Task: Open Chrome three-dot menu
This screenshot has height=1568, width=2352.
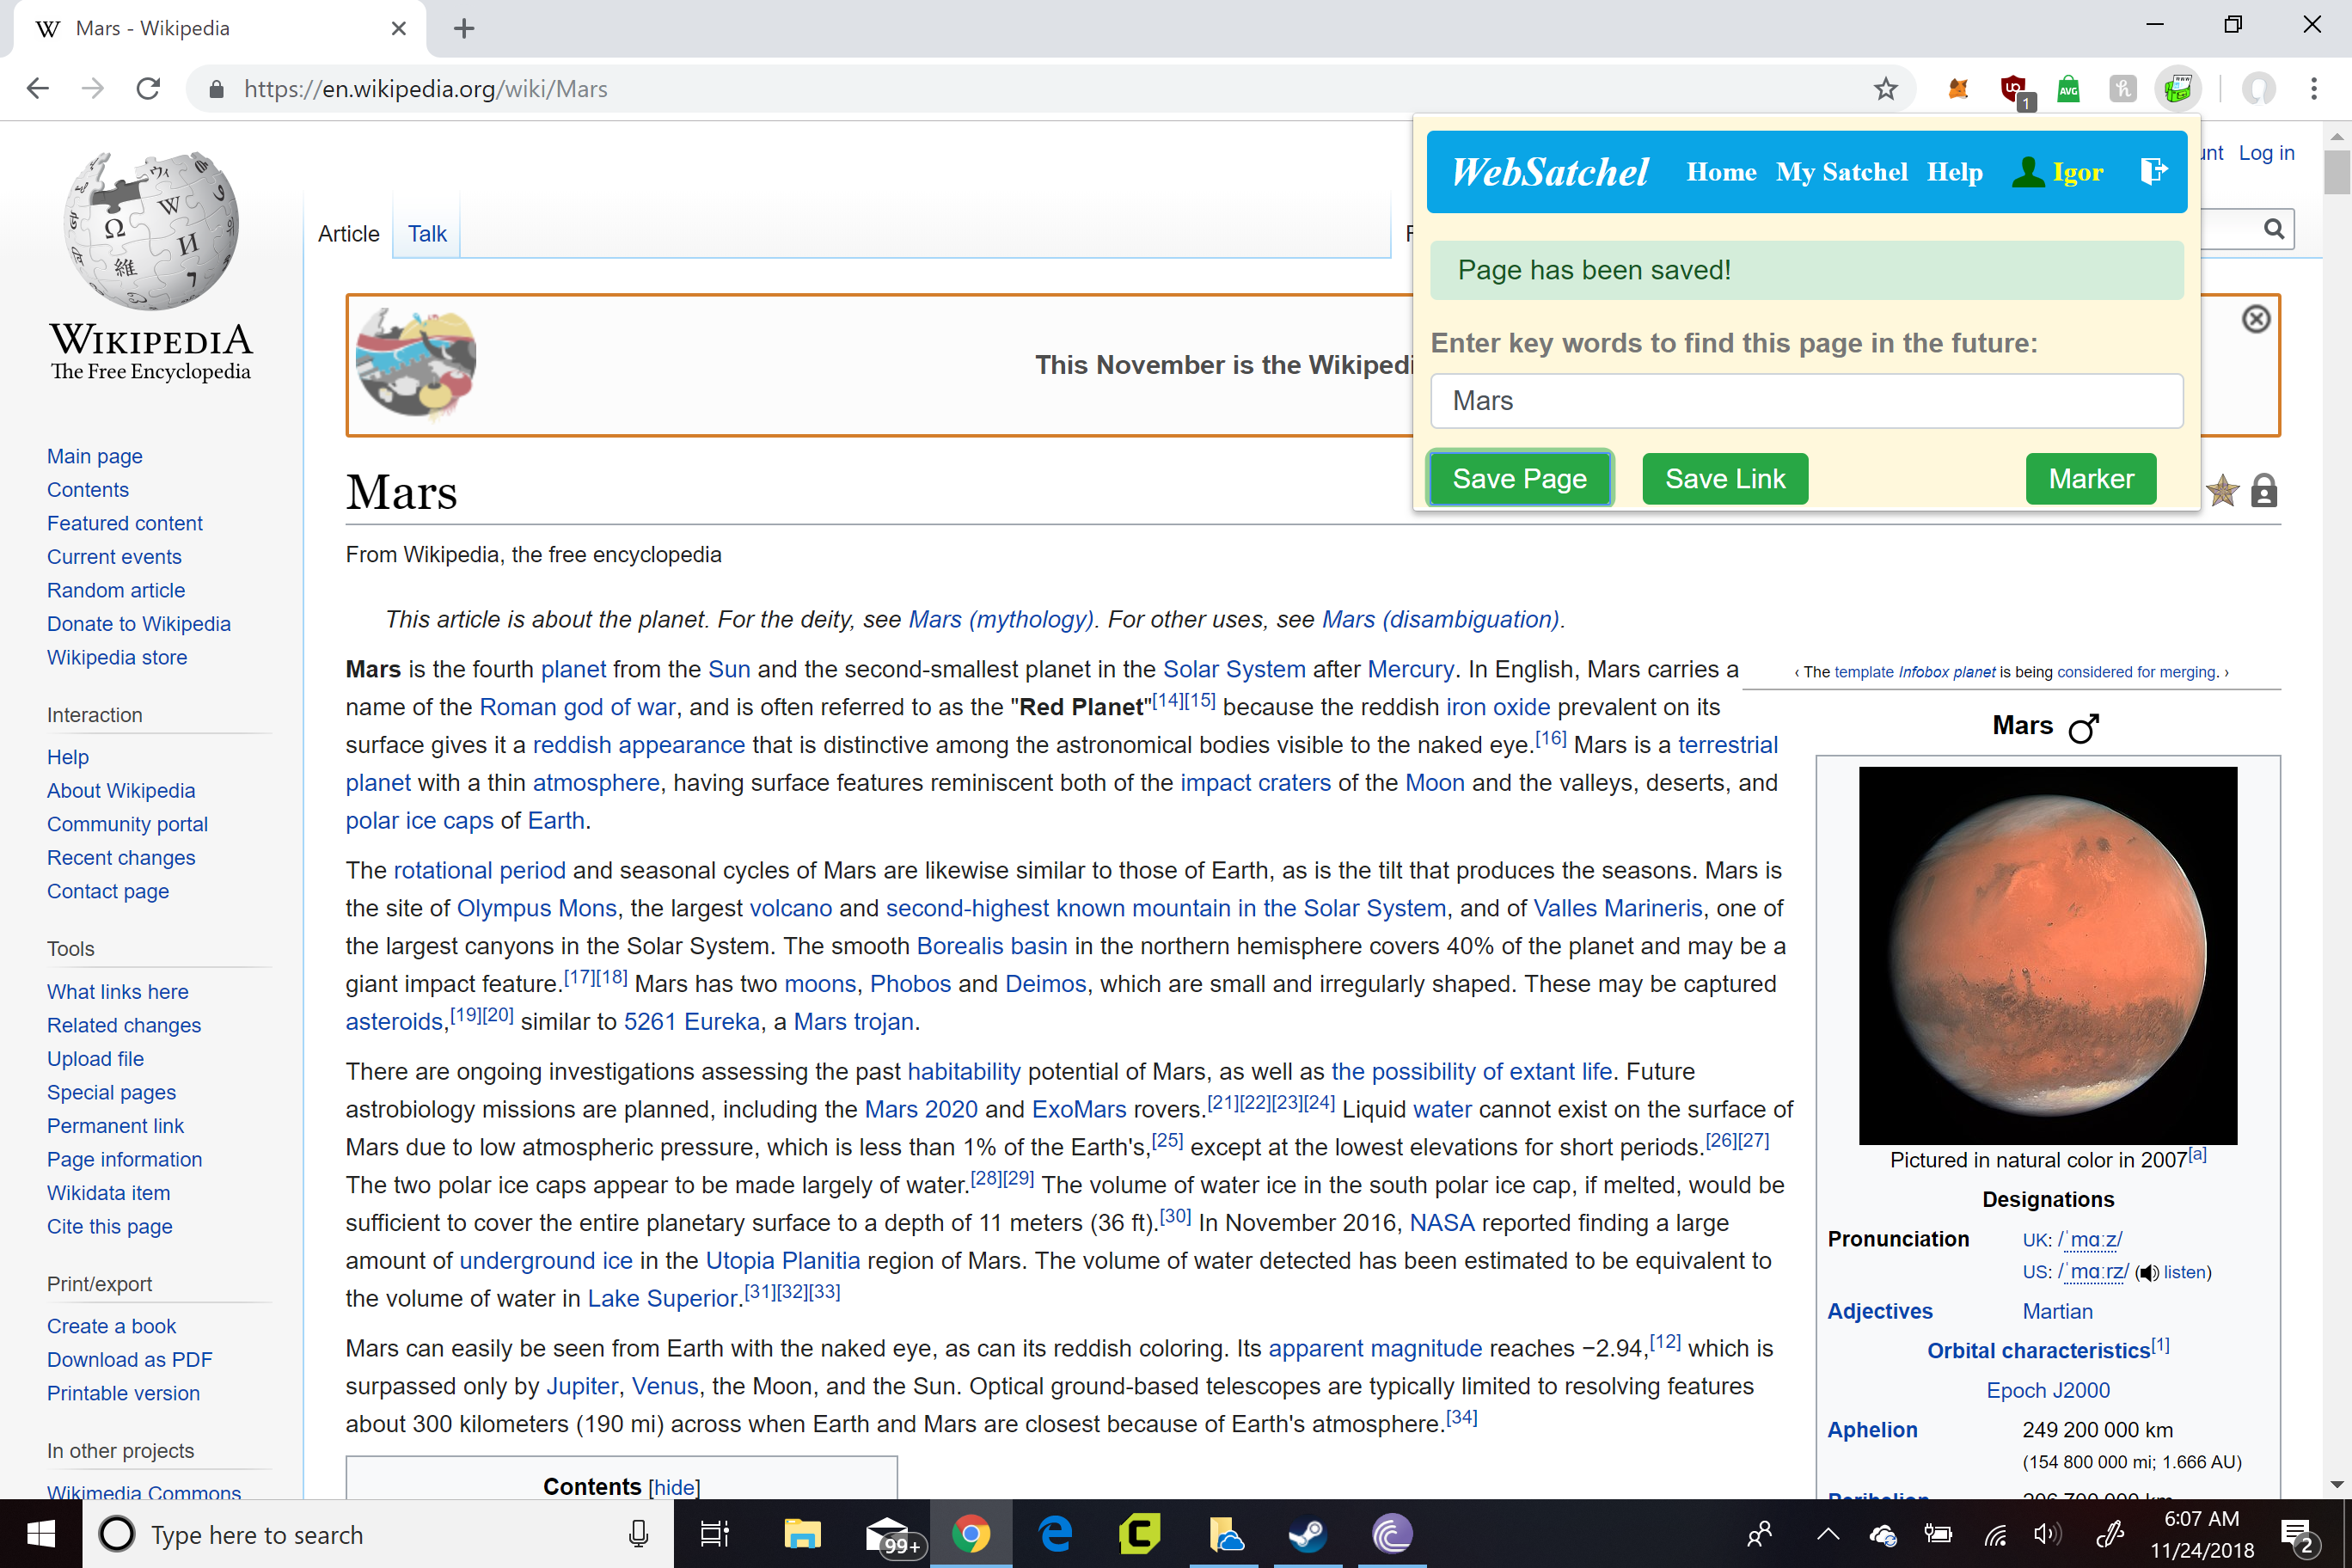Action: pyautogui.click(x=2313, y=89)
